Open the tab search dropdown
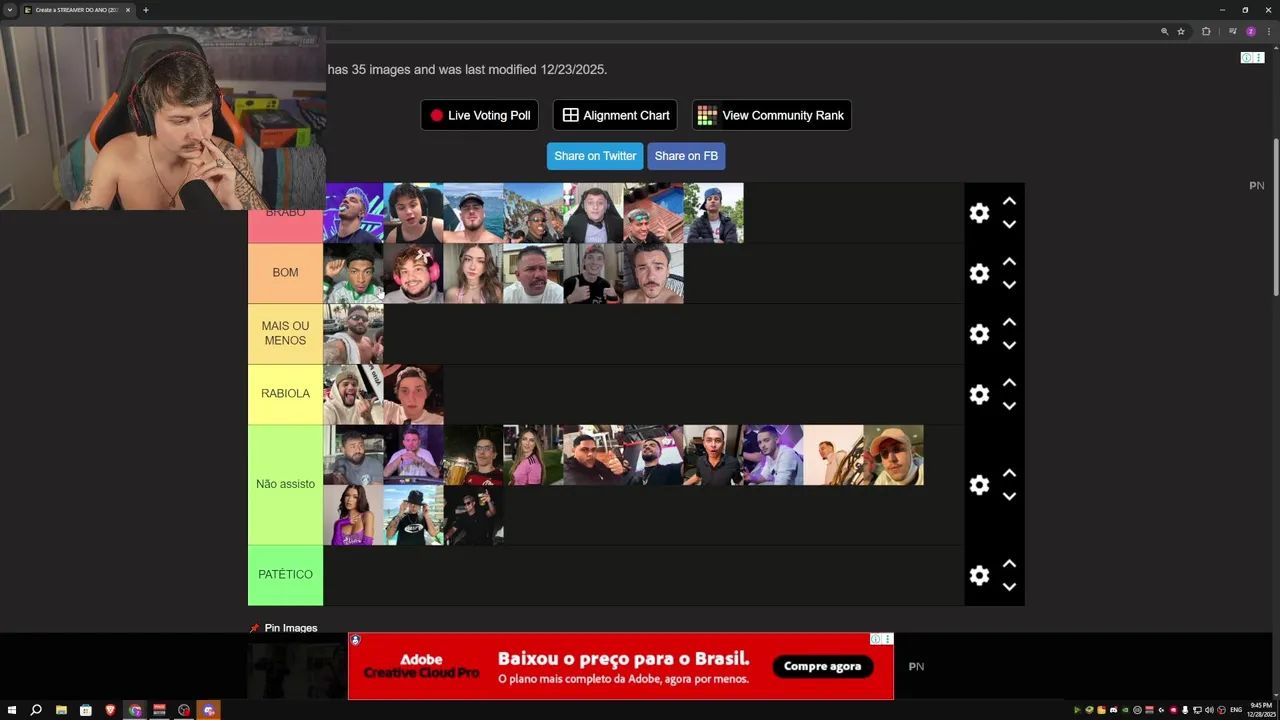This screenshot has height=720, width=1280. tap(10, 10)
